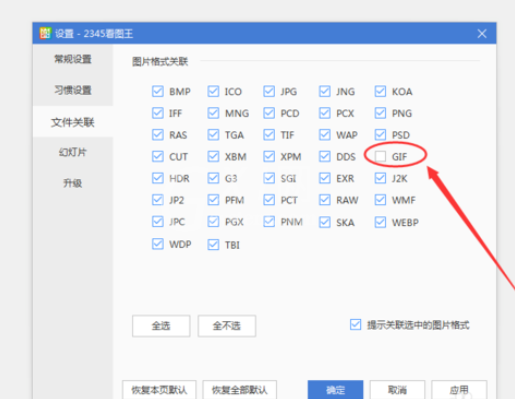Disable the KOA format association
Image resolution: width=515 pixels, height=399 pixels.
click(380, 91)
